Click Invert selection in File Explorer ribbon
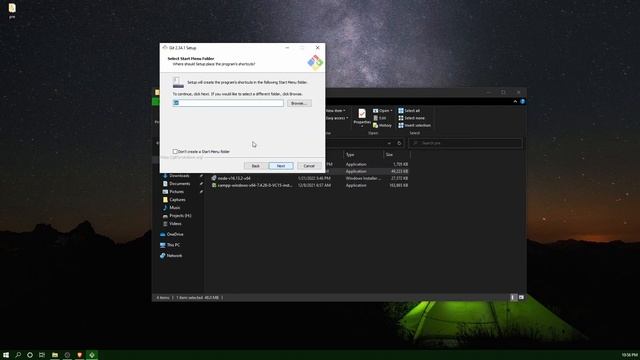This screenshot has width=640, height=360. pyautogui.click(x=414, y=125)
